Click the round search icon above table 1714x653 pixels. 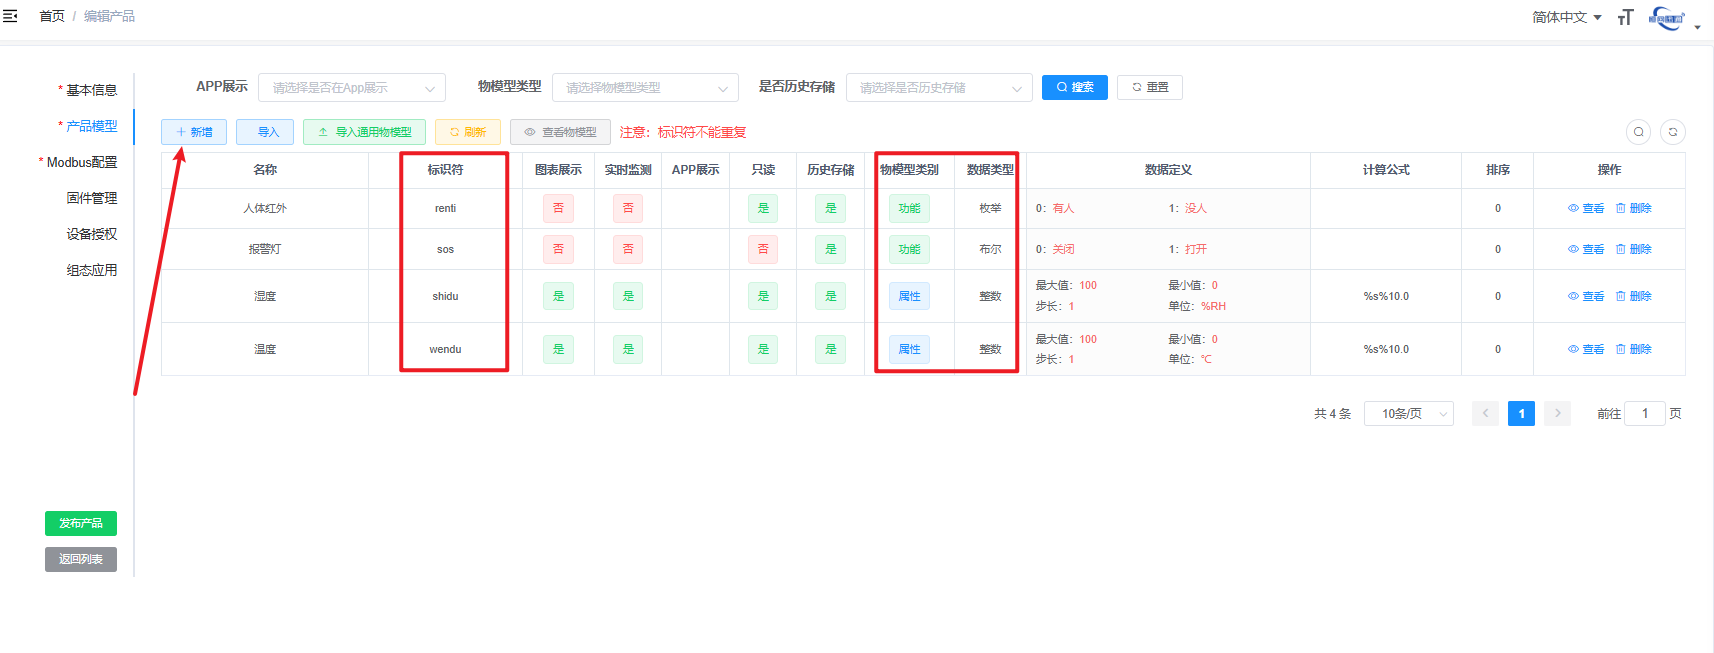click(x=1638, y=132)
